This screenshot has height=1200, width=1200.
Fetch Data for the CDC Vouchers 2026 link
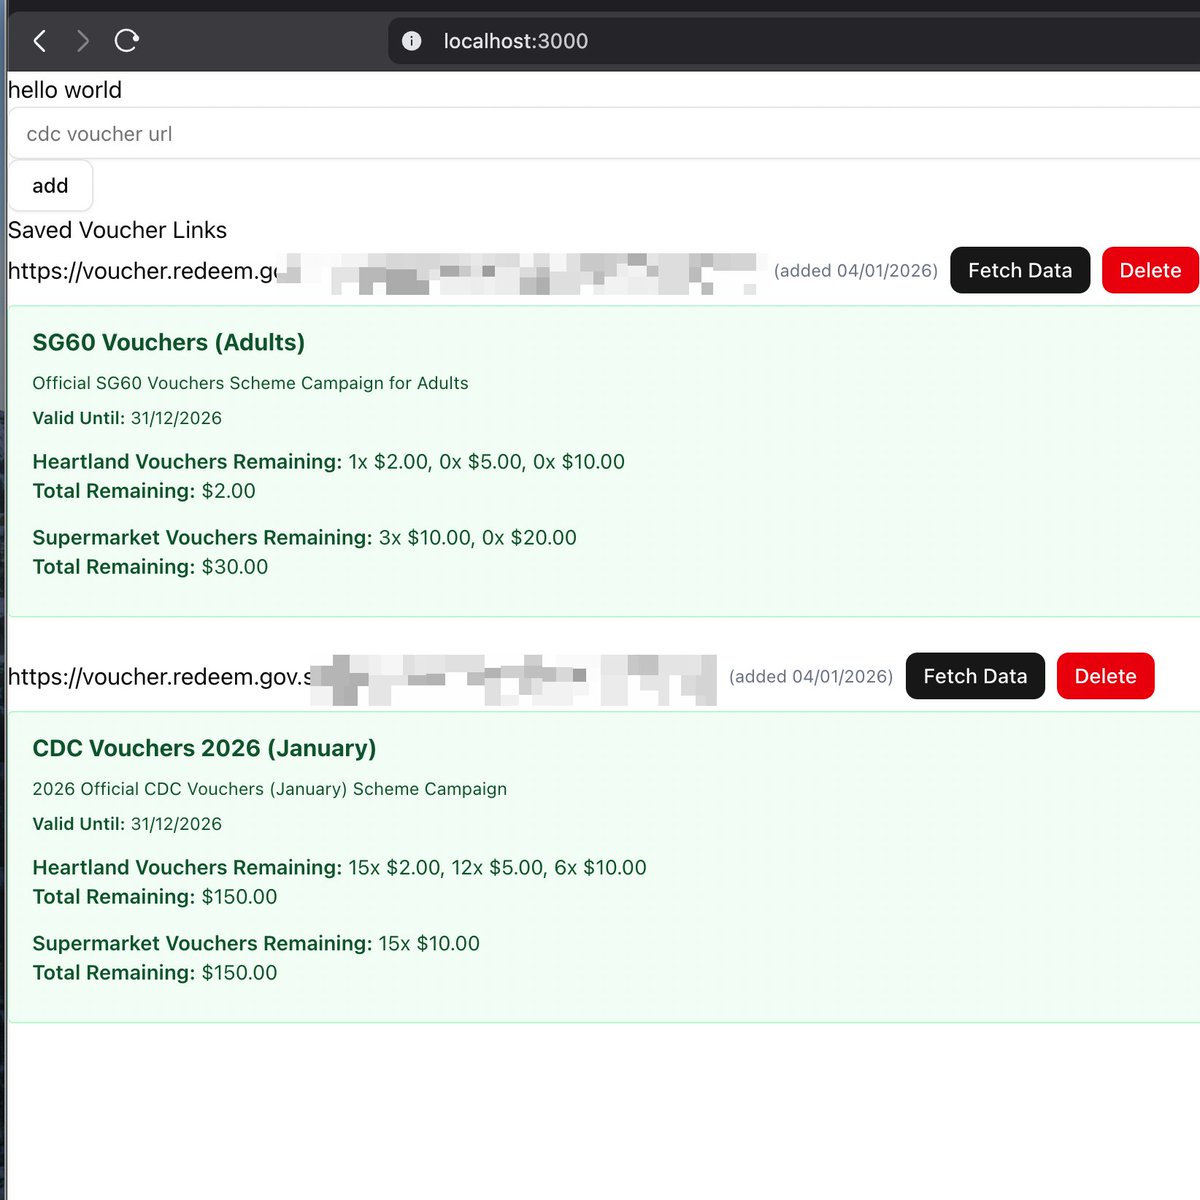point(975,676)
